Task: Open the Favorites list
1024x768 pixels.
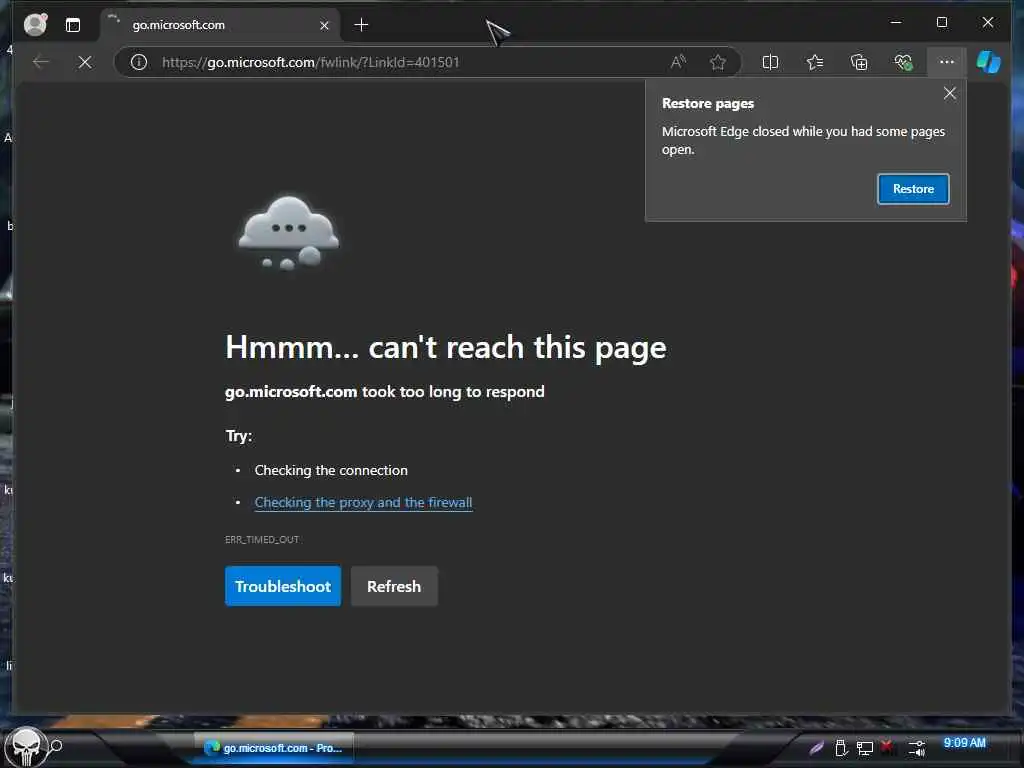Action: tap(814, 62)
